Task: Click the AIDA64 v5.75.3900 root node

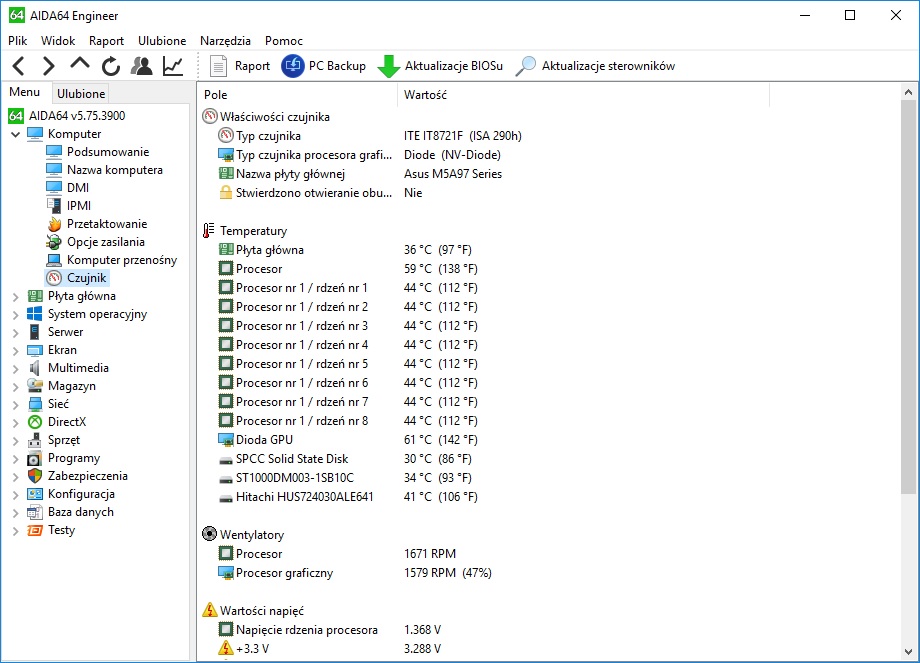Action: pyautogui.click(x=77, y=116)
